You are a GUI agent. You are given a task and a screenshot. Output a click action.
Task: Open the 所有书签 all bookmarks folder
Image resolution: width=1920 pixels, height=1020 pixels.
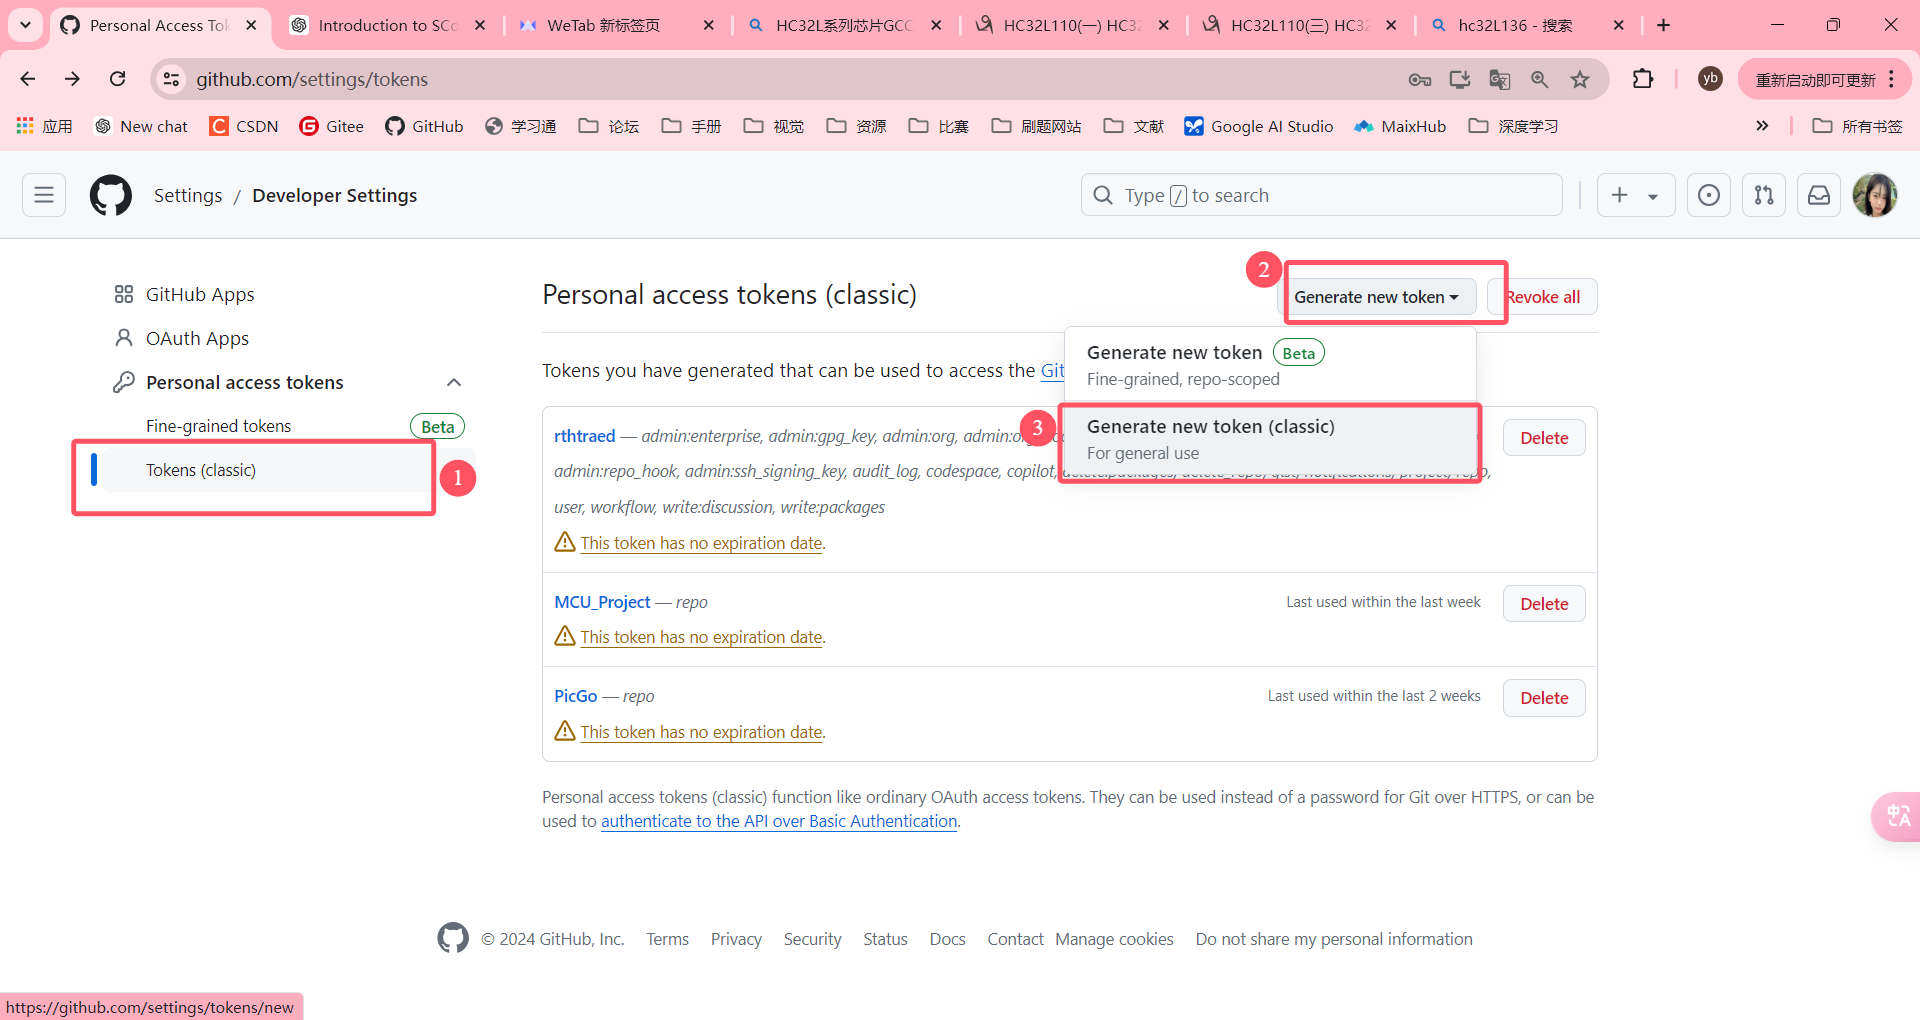pyautogui.click(x=1858, y=126)
